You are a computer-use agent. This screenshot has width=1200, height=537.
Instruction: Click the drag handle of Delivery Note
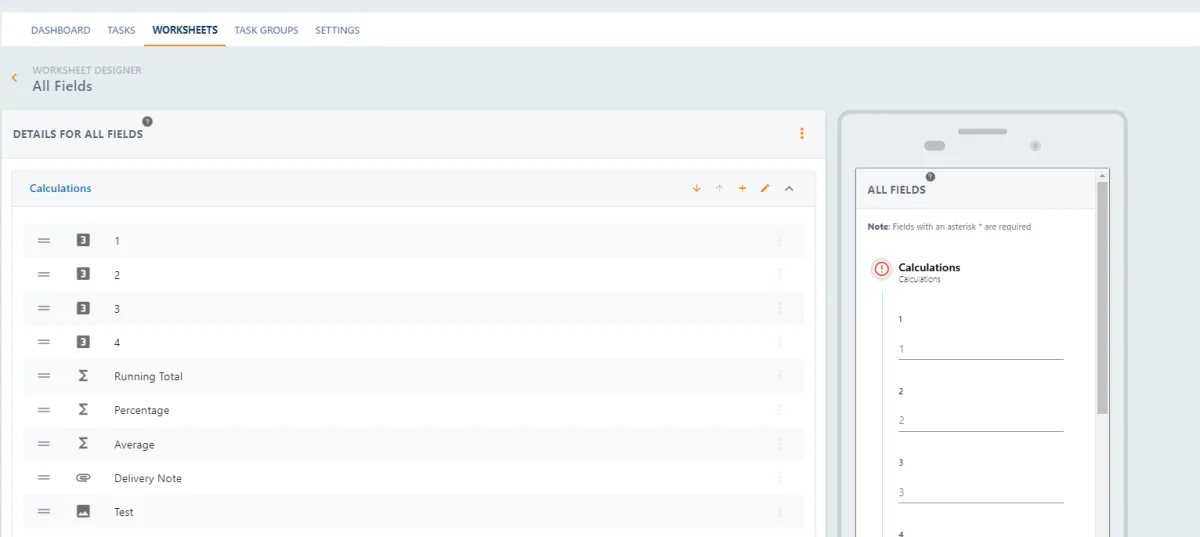(x=44, y=478)
